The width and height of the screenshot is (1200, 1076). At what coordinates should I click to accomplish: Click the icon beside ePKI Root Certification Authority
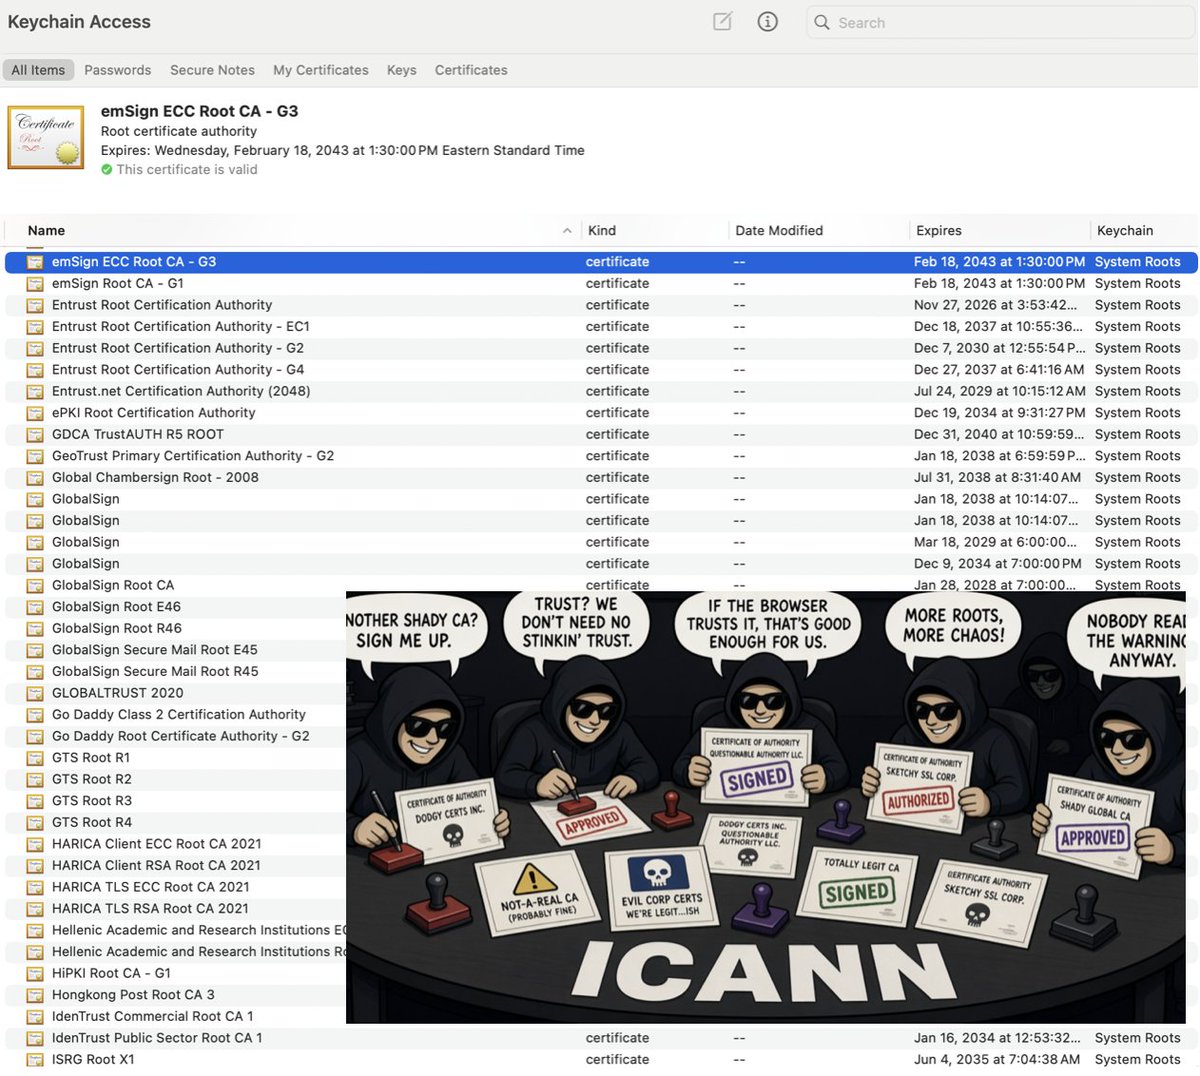click(x=35, y=413)
